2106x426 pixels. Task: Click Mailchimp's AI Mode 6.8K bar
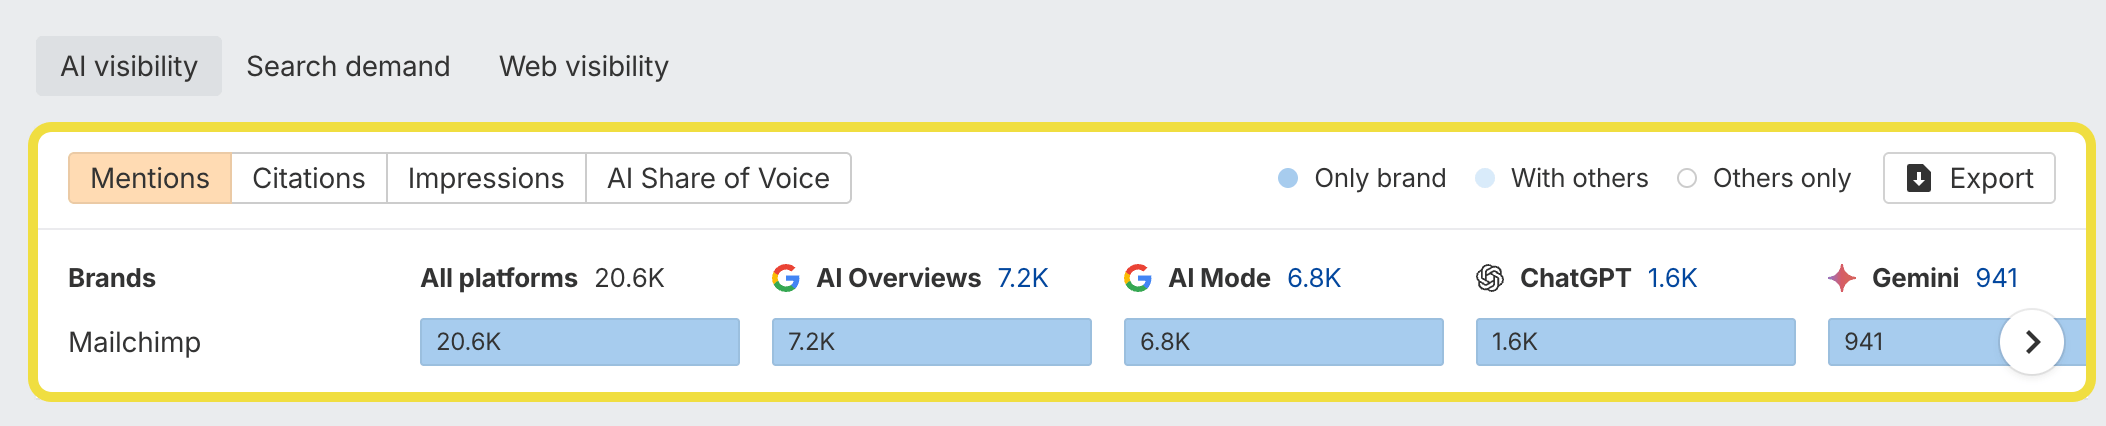tap(1283, 342)
